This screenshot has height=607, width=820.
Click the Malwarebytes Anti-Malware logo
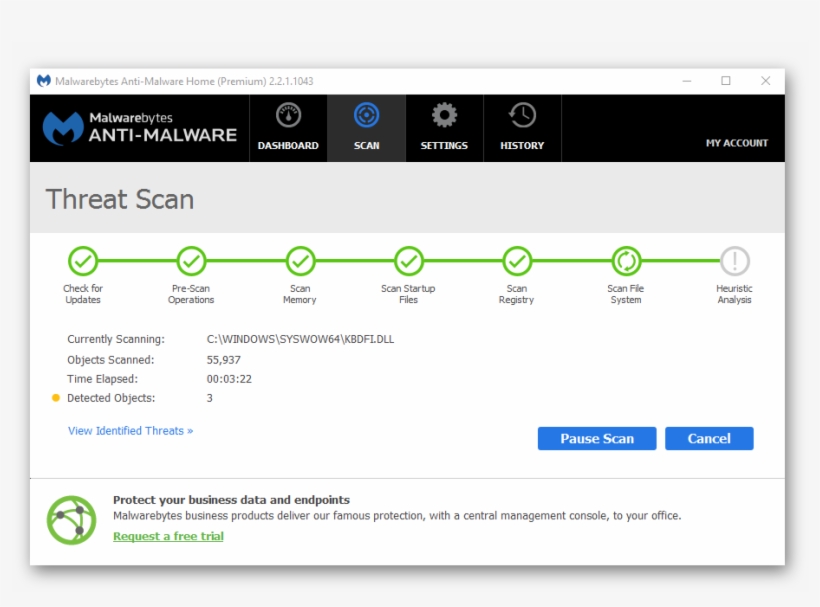pos(140,128)
